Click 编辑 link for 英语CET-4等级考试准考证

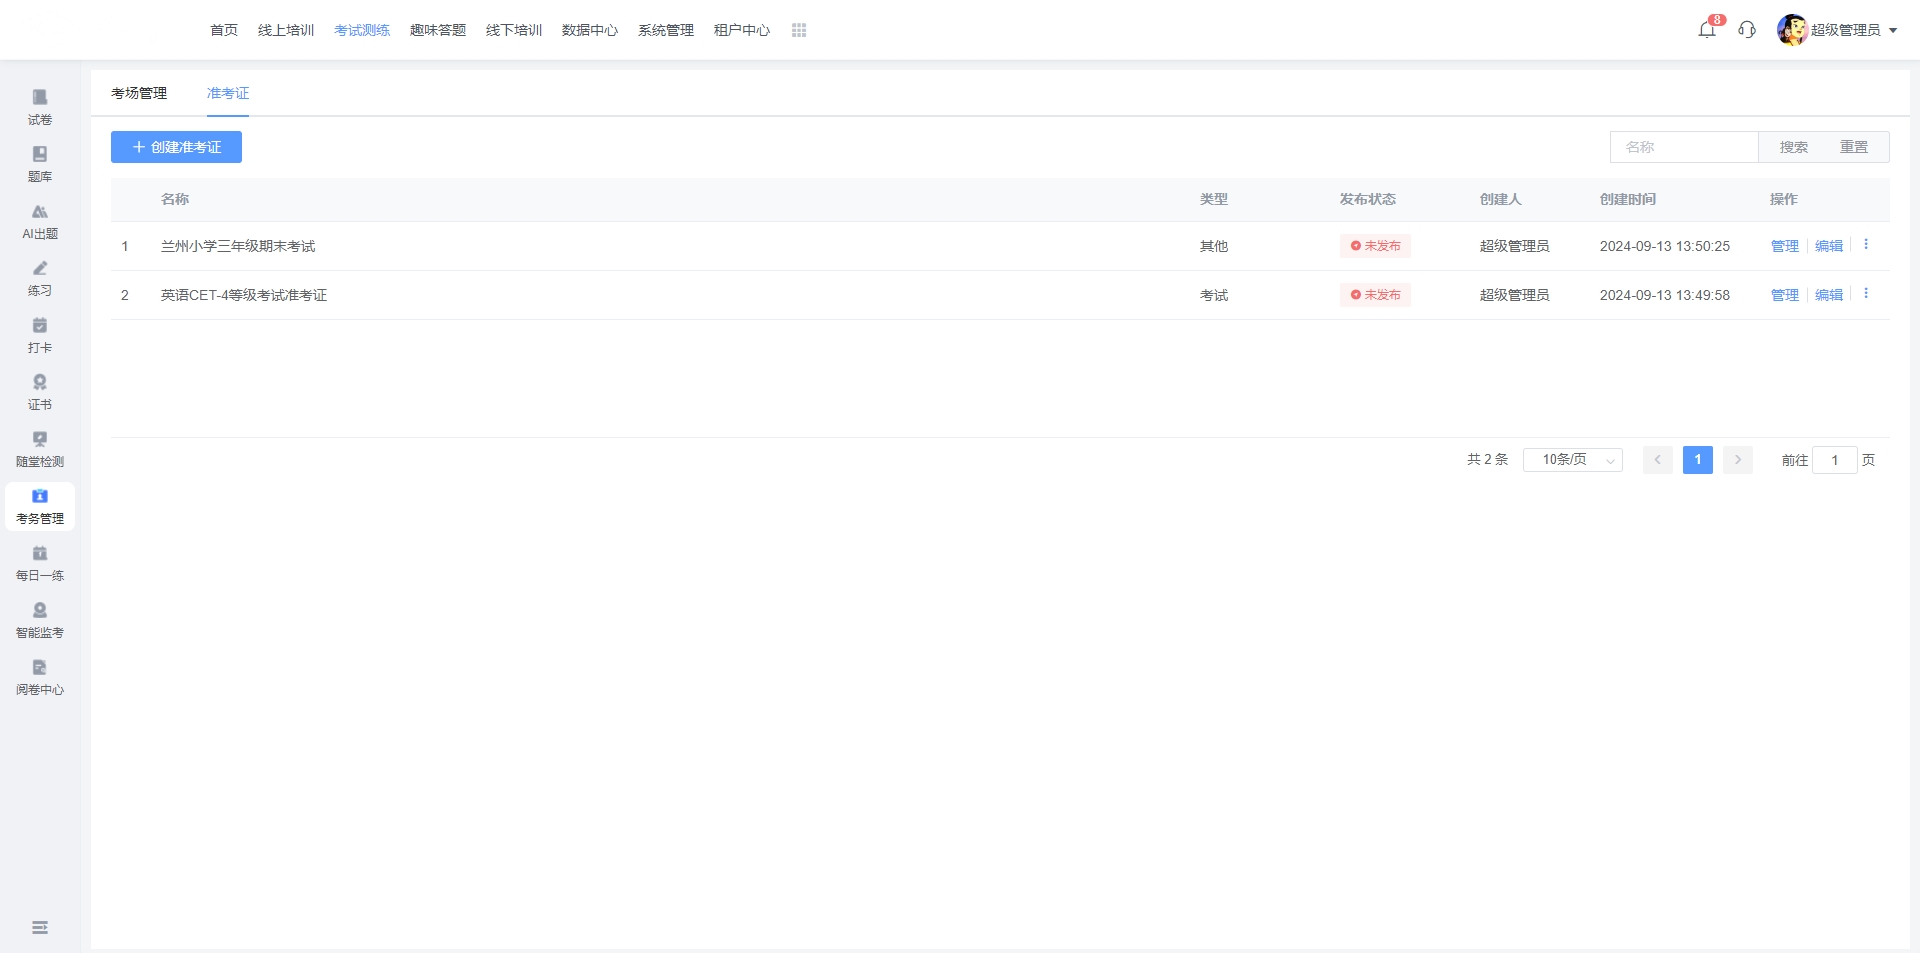[1828, 295]
